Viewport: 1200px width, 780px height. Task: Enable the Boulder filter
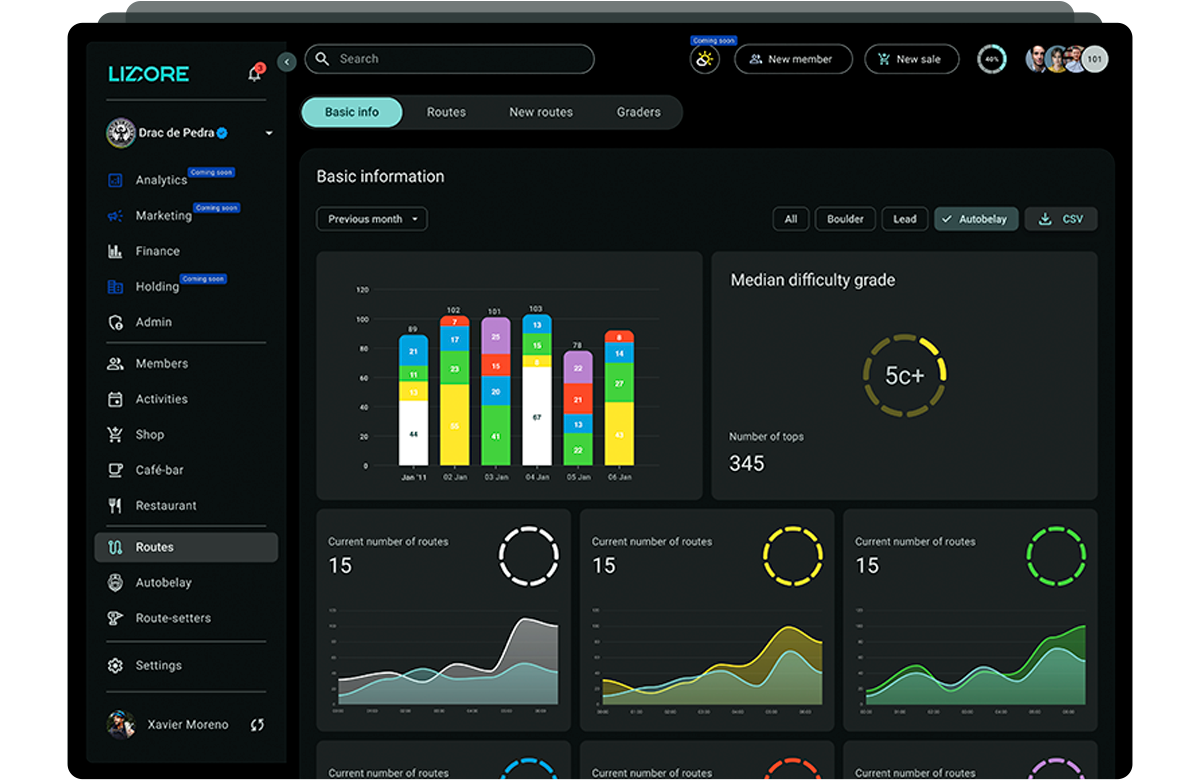pyautogui.click(x=845, y=219)
